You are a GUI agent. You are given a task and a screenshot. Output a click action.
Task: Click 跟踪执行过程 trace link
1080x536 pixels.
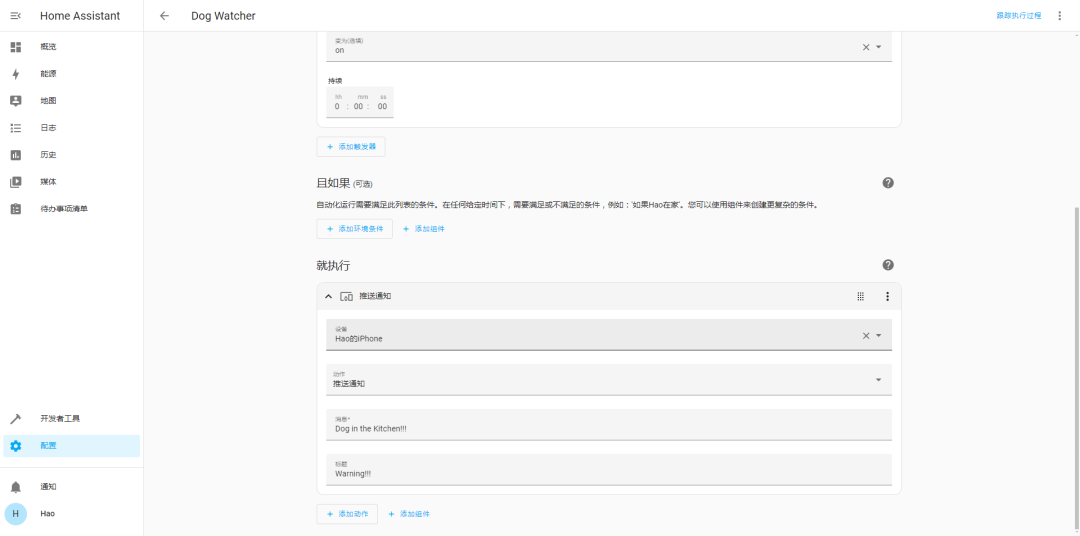pyautogui.click(x=1019, y=15)
